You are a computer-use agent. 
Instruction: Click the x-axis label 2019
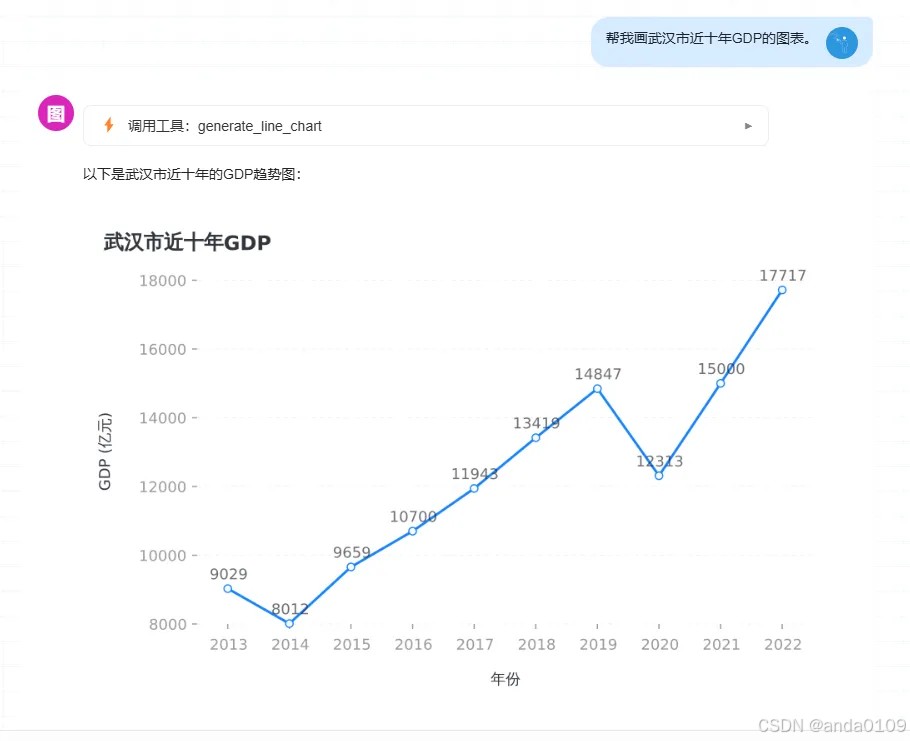(598, 644)
